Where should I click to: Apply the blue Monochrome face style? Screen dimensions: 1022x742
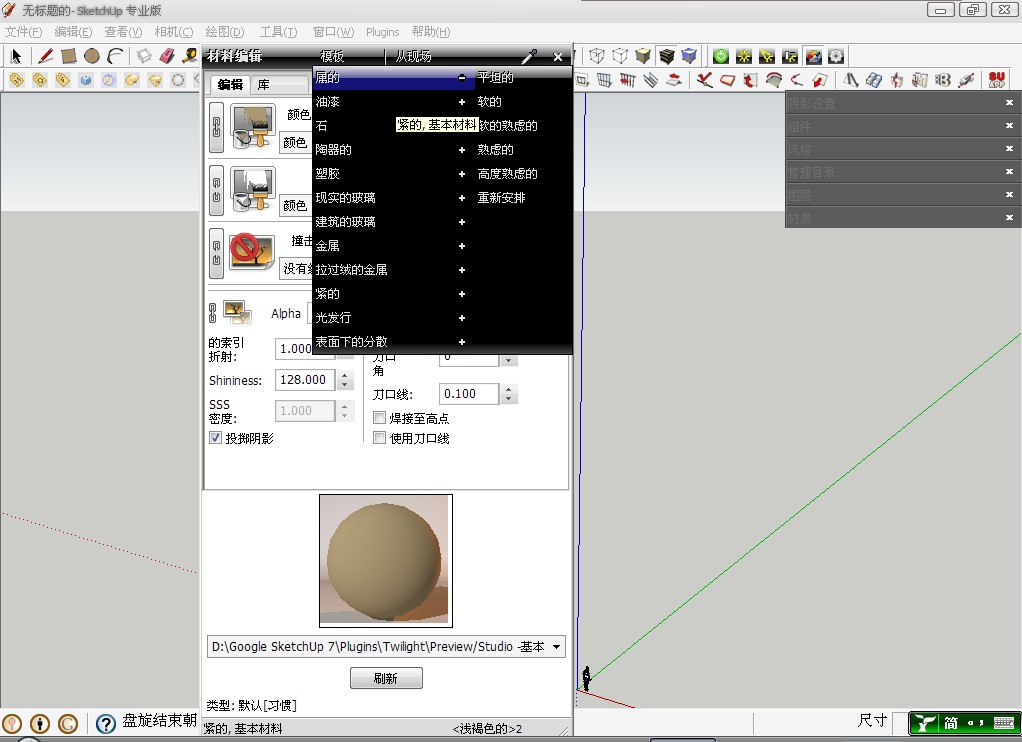point(689,57)
